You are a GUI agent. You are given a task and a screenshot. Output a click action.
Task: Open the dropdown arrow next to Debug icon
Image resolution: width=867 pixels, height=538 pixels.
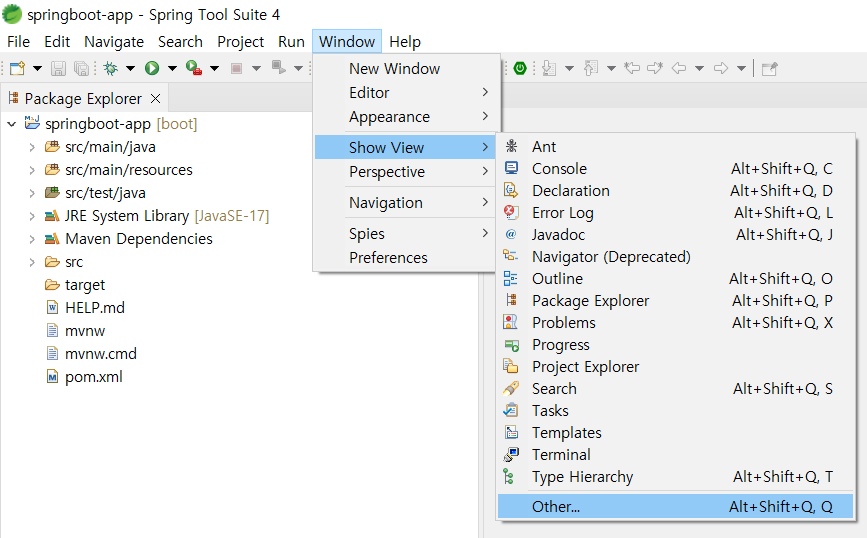[x=130, y=69]
